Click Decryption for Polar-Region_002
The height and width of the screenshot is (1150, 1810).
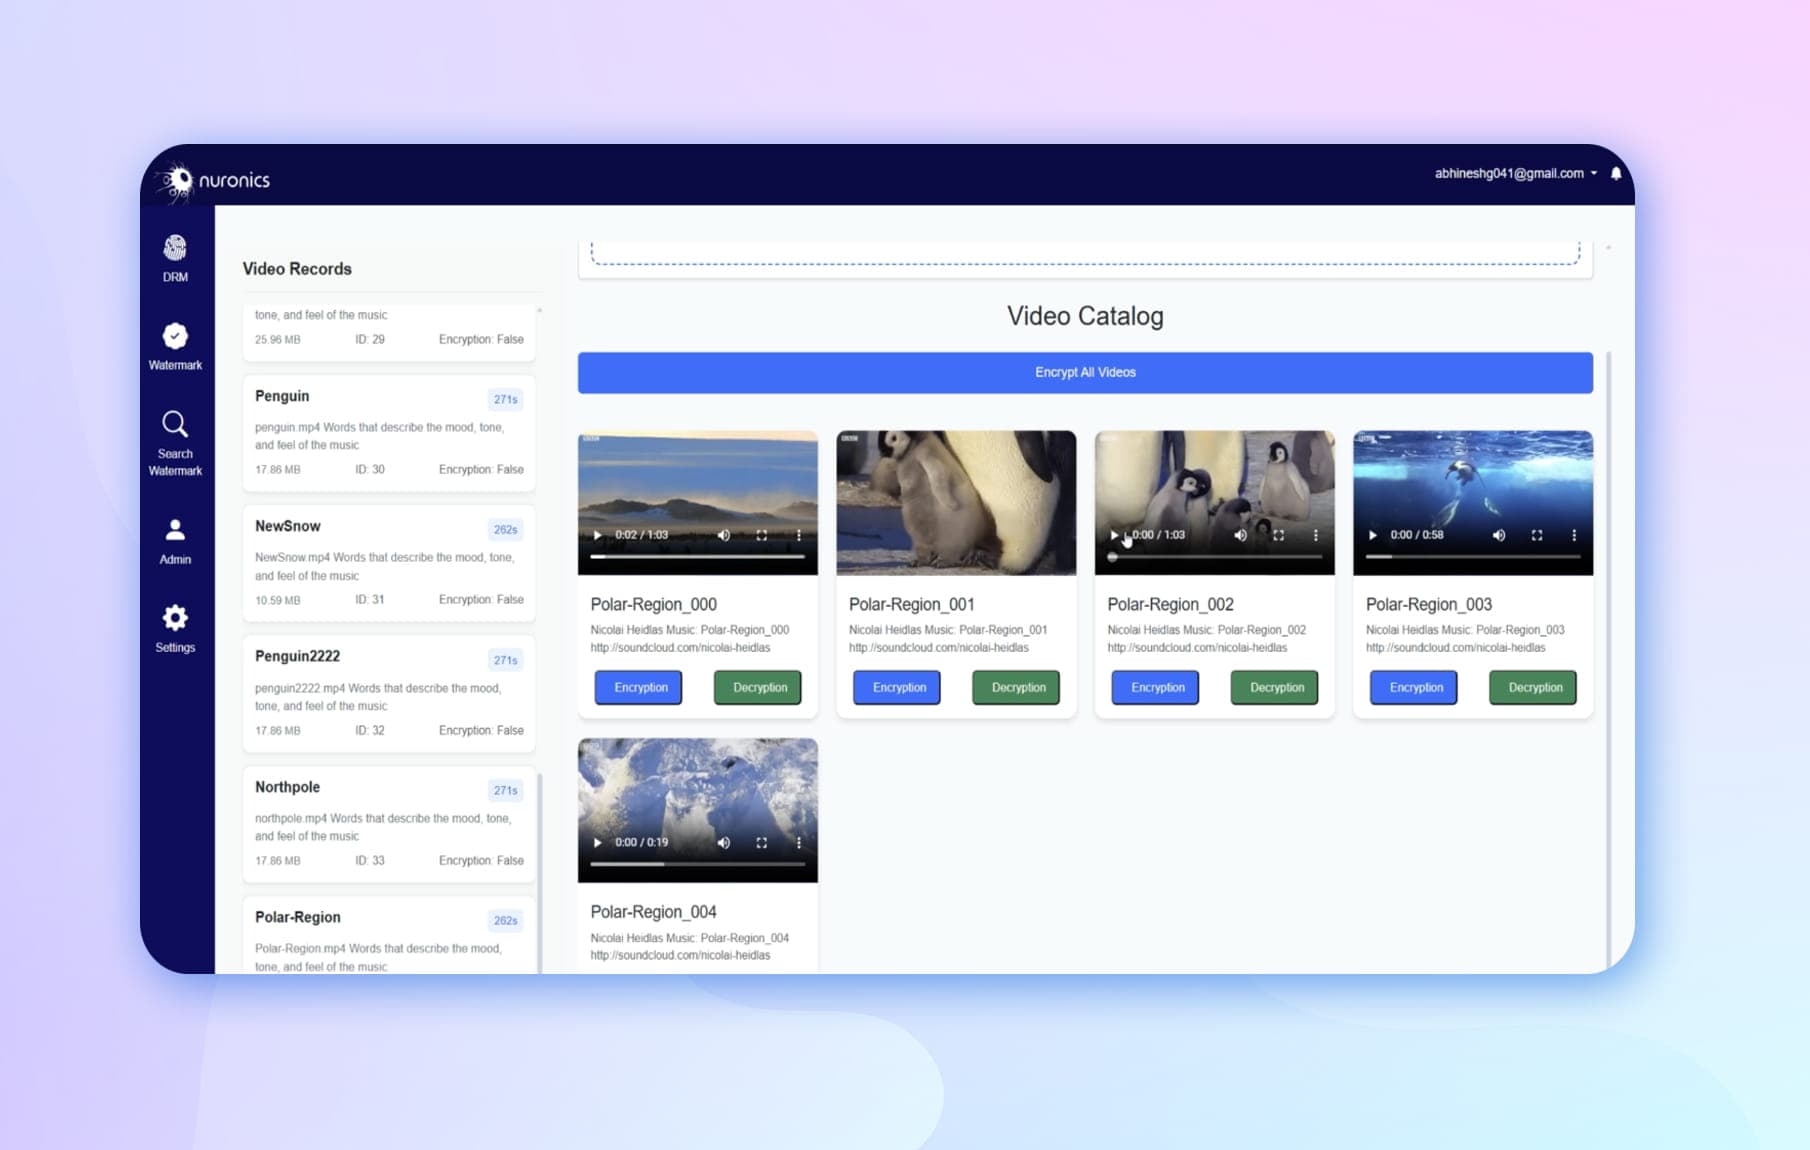pos(1276,687)
